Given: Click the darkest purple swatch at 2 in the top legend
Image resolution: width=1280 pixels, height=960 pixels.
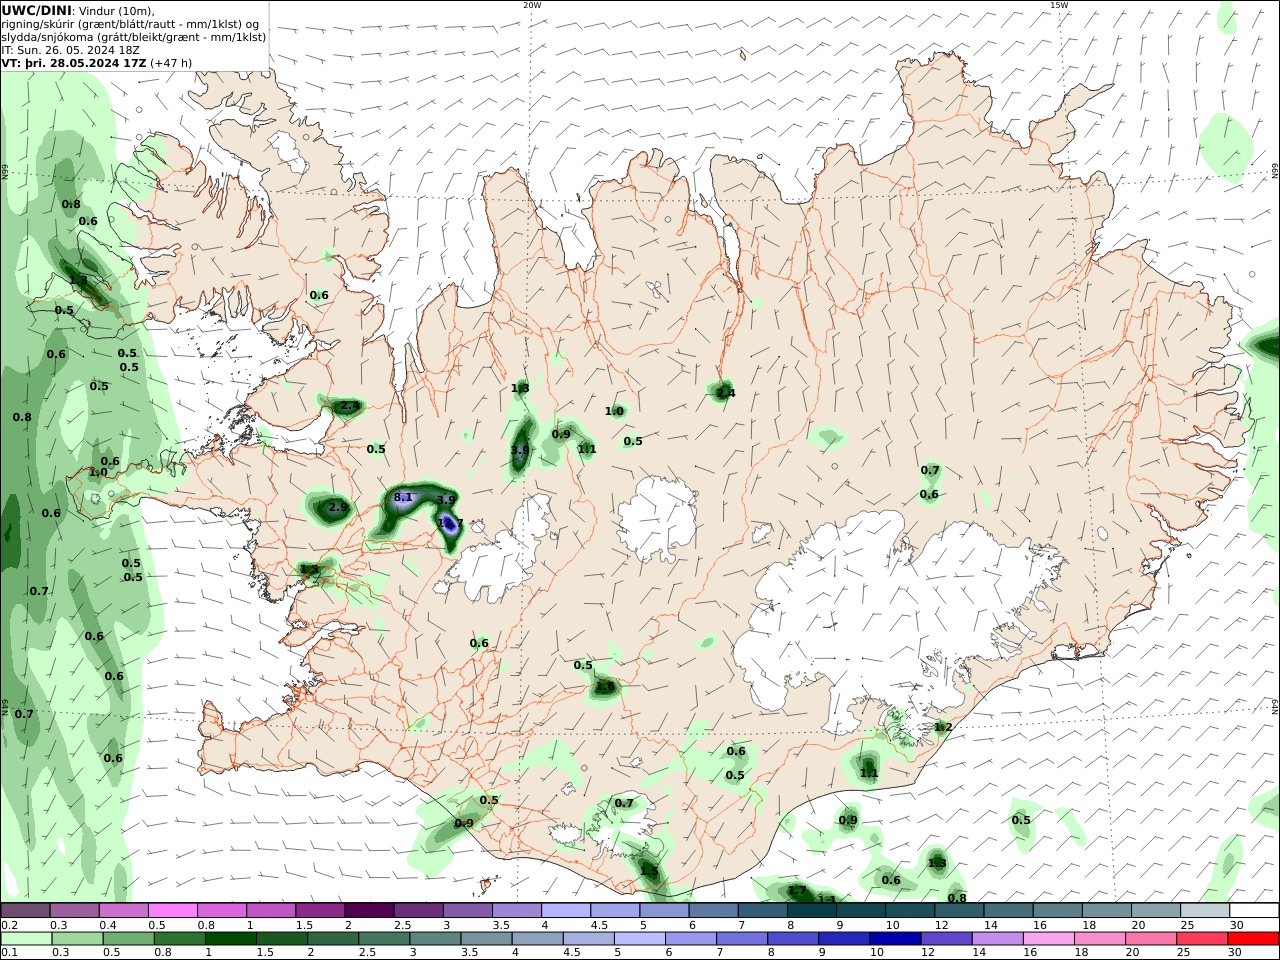Looking at the screenshot, I should click(369, 911).
